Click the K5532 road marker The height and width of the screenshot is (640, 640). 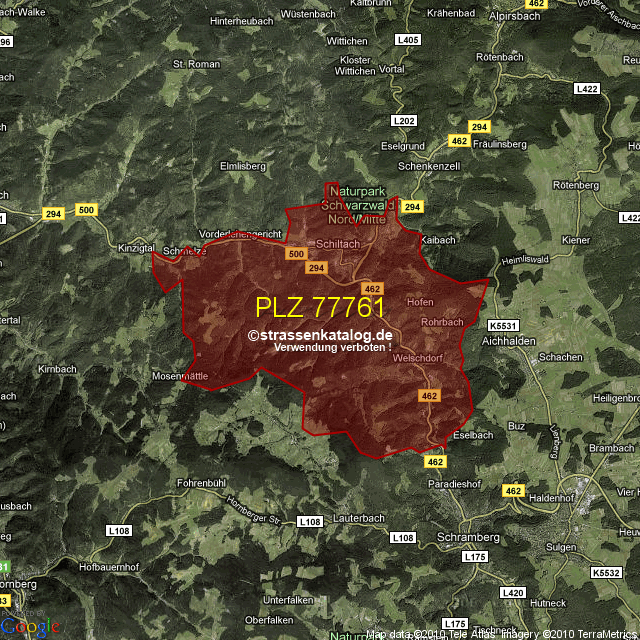[606, 573]
